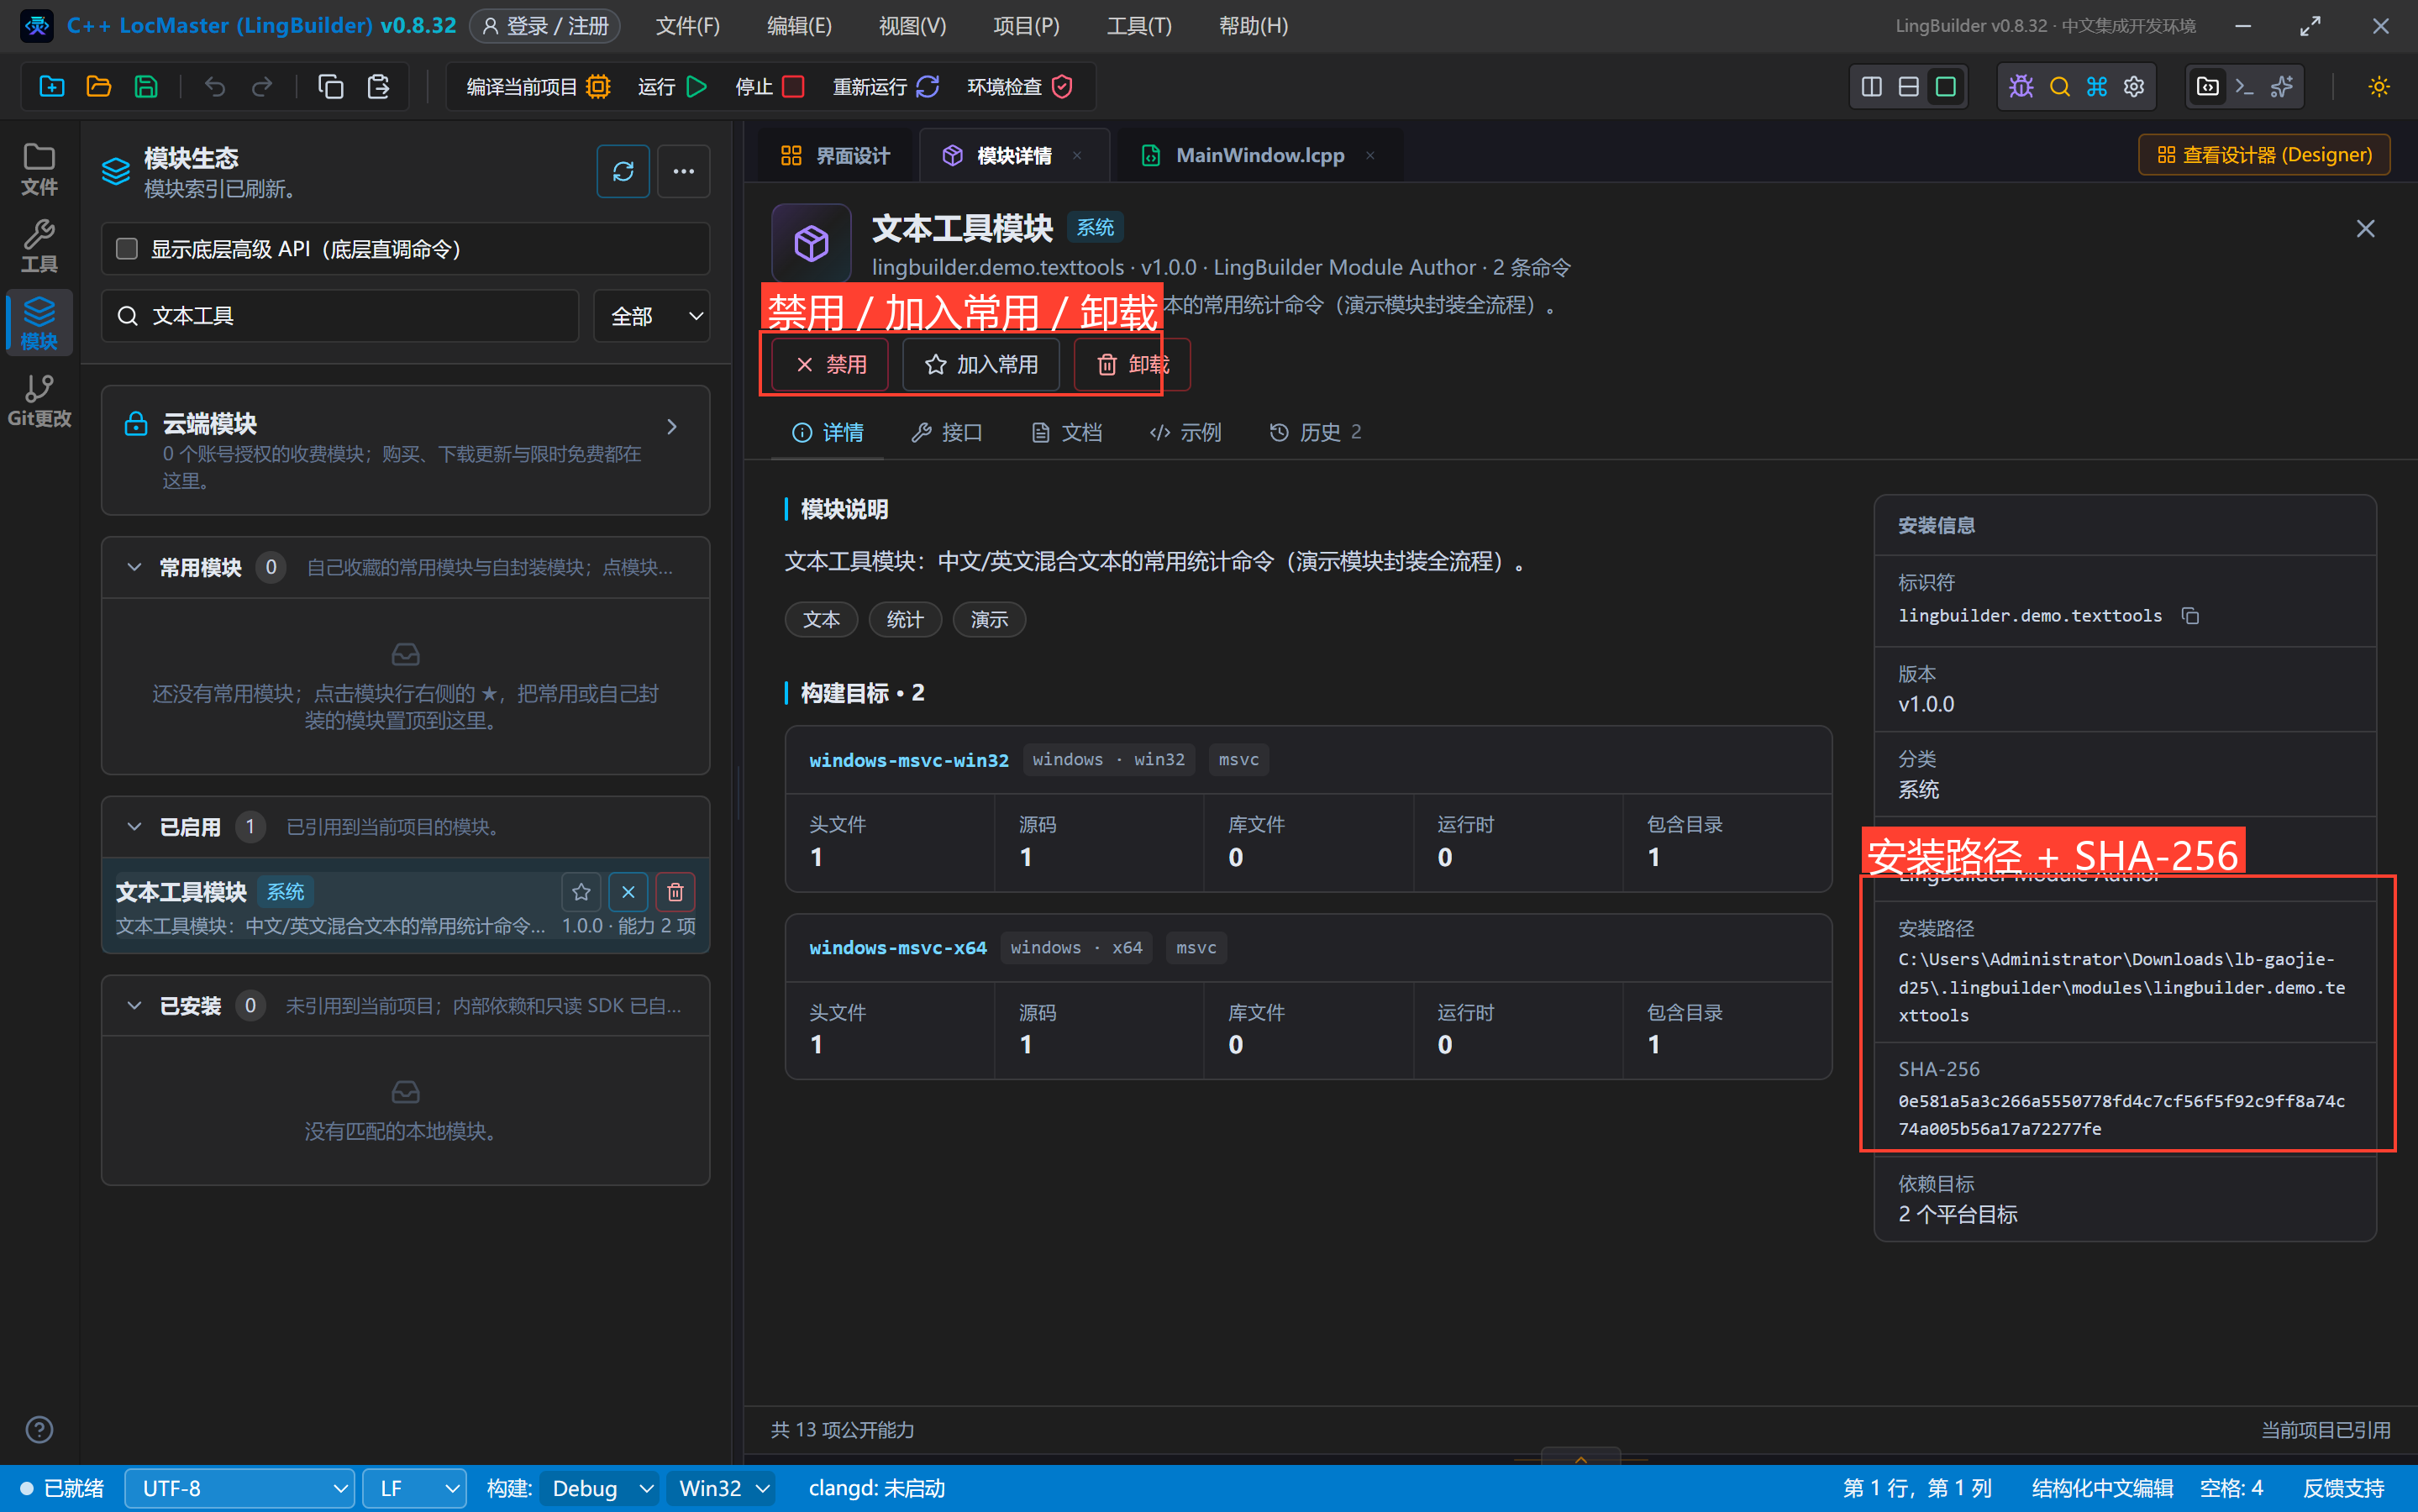Expand the 云端模块 card
Screen dimensions: 2418x1512
pyautogui.click(x=406, y=450)
